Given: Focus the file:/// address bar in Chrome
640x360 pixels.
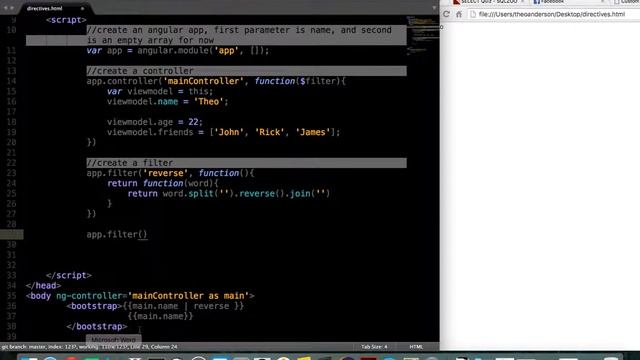Looking at the screenshot, I should (x=552, y=14).
